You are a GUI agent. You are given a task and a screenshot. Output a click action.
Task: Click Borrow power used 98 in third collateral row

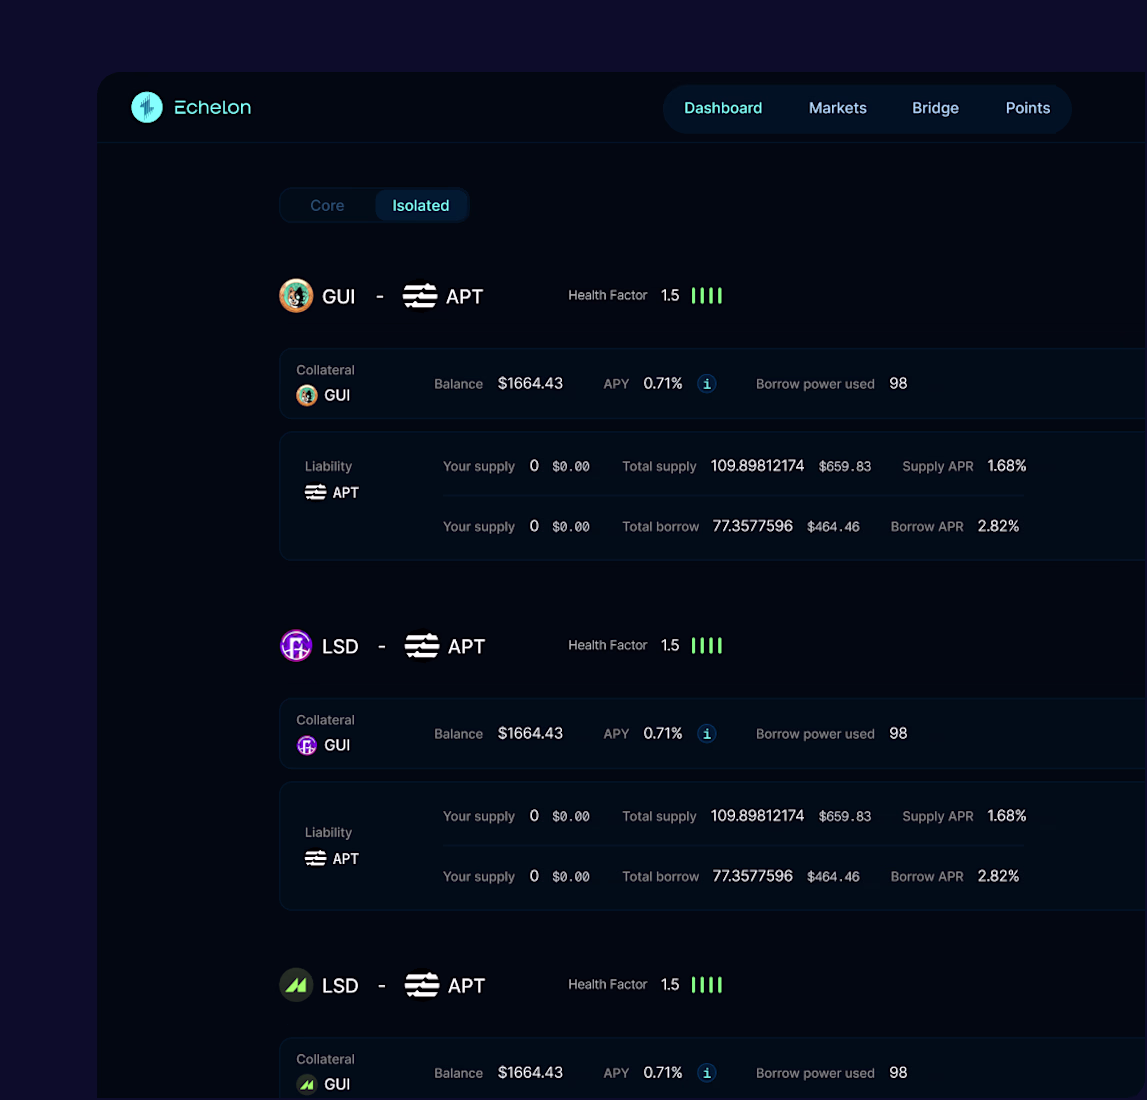click(x=898, y=1072)
